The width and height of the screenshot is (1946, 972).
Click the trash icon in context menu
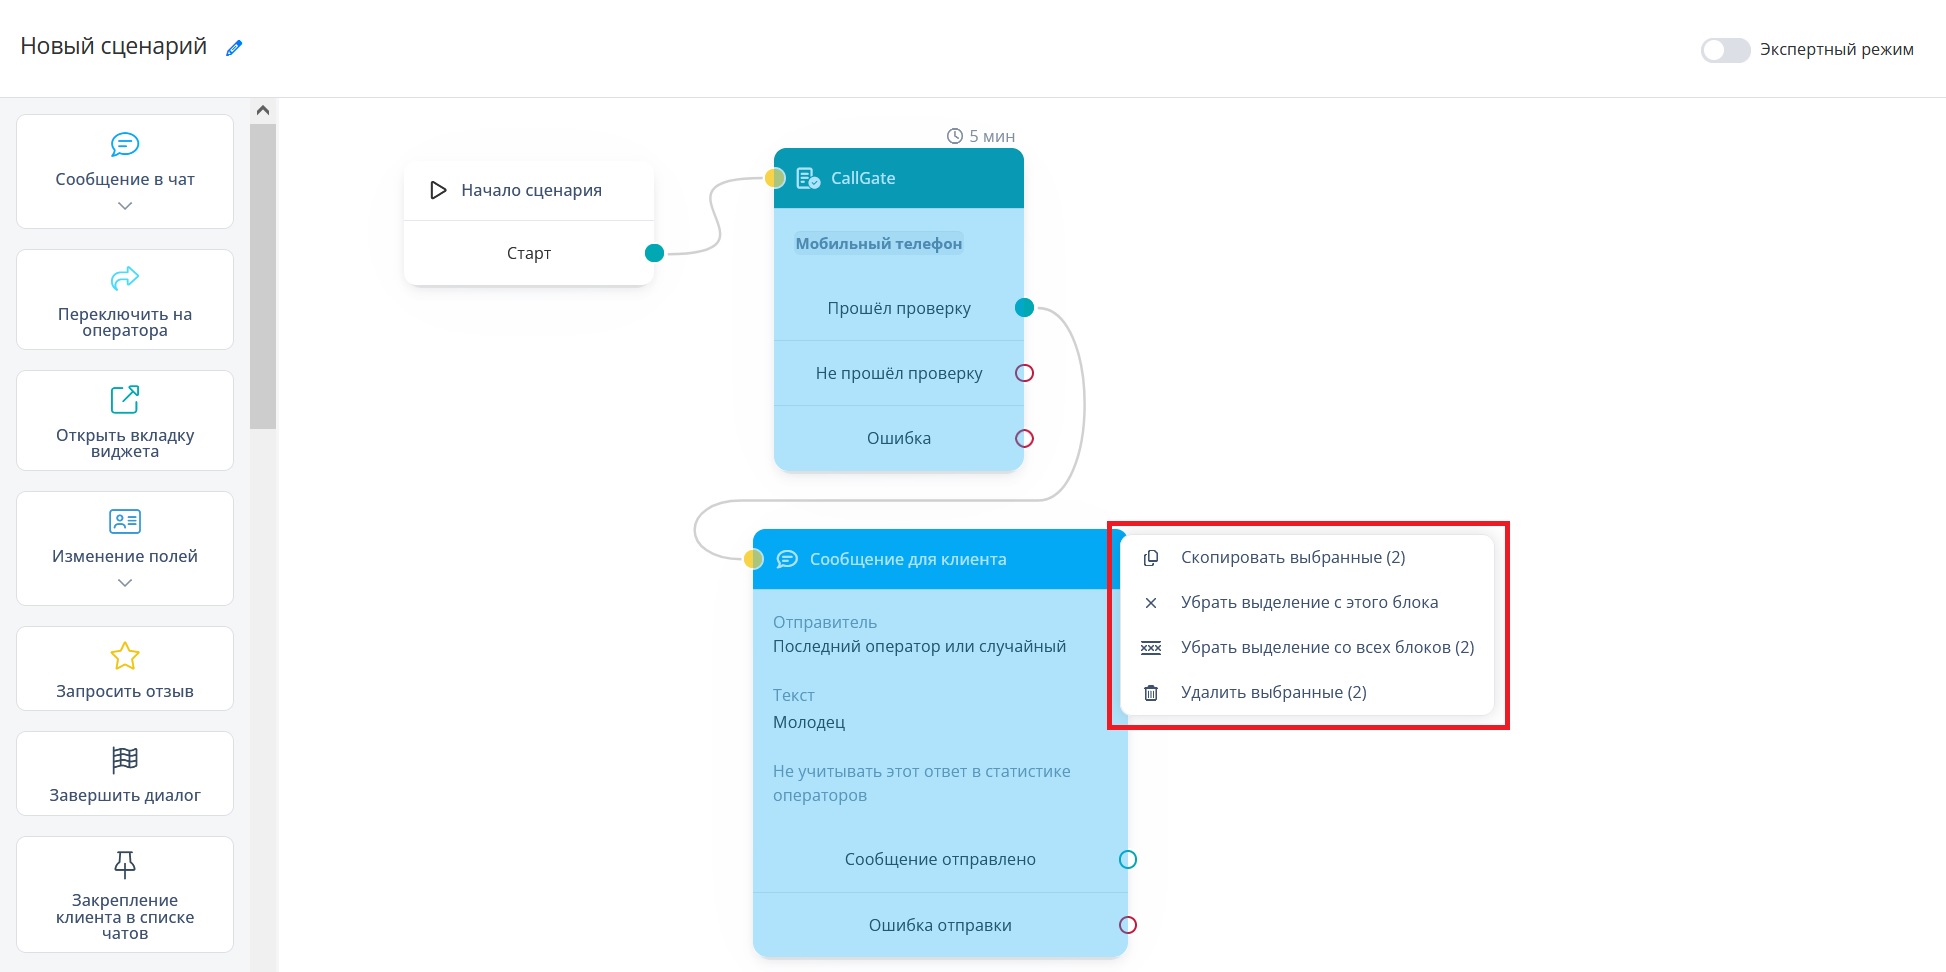click(x=1151, y=693)
